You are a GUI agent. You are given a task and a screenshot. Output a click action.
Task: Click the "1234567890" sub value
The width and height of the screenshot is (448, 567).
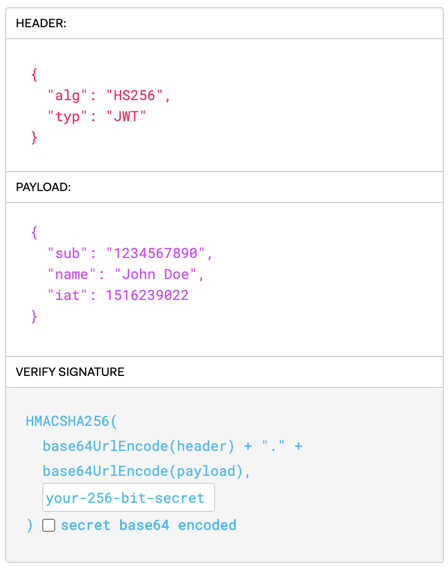click(155, 253)
